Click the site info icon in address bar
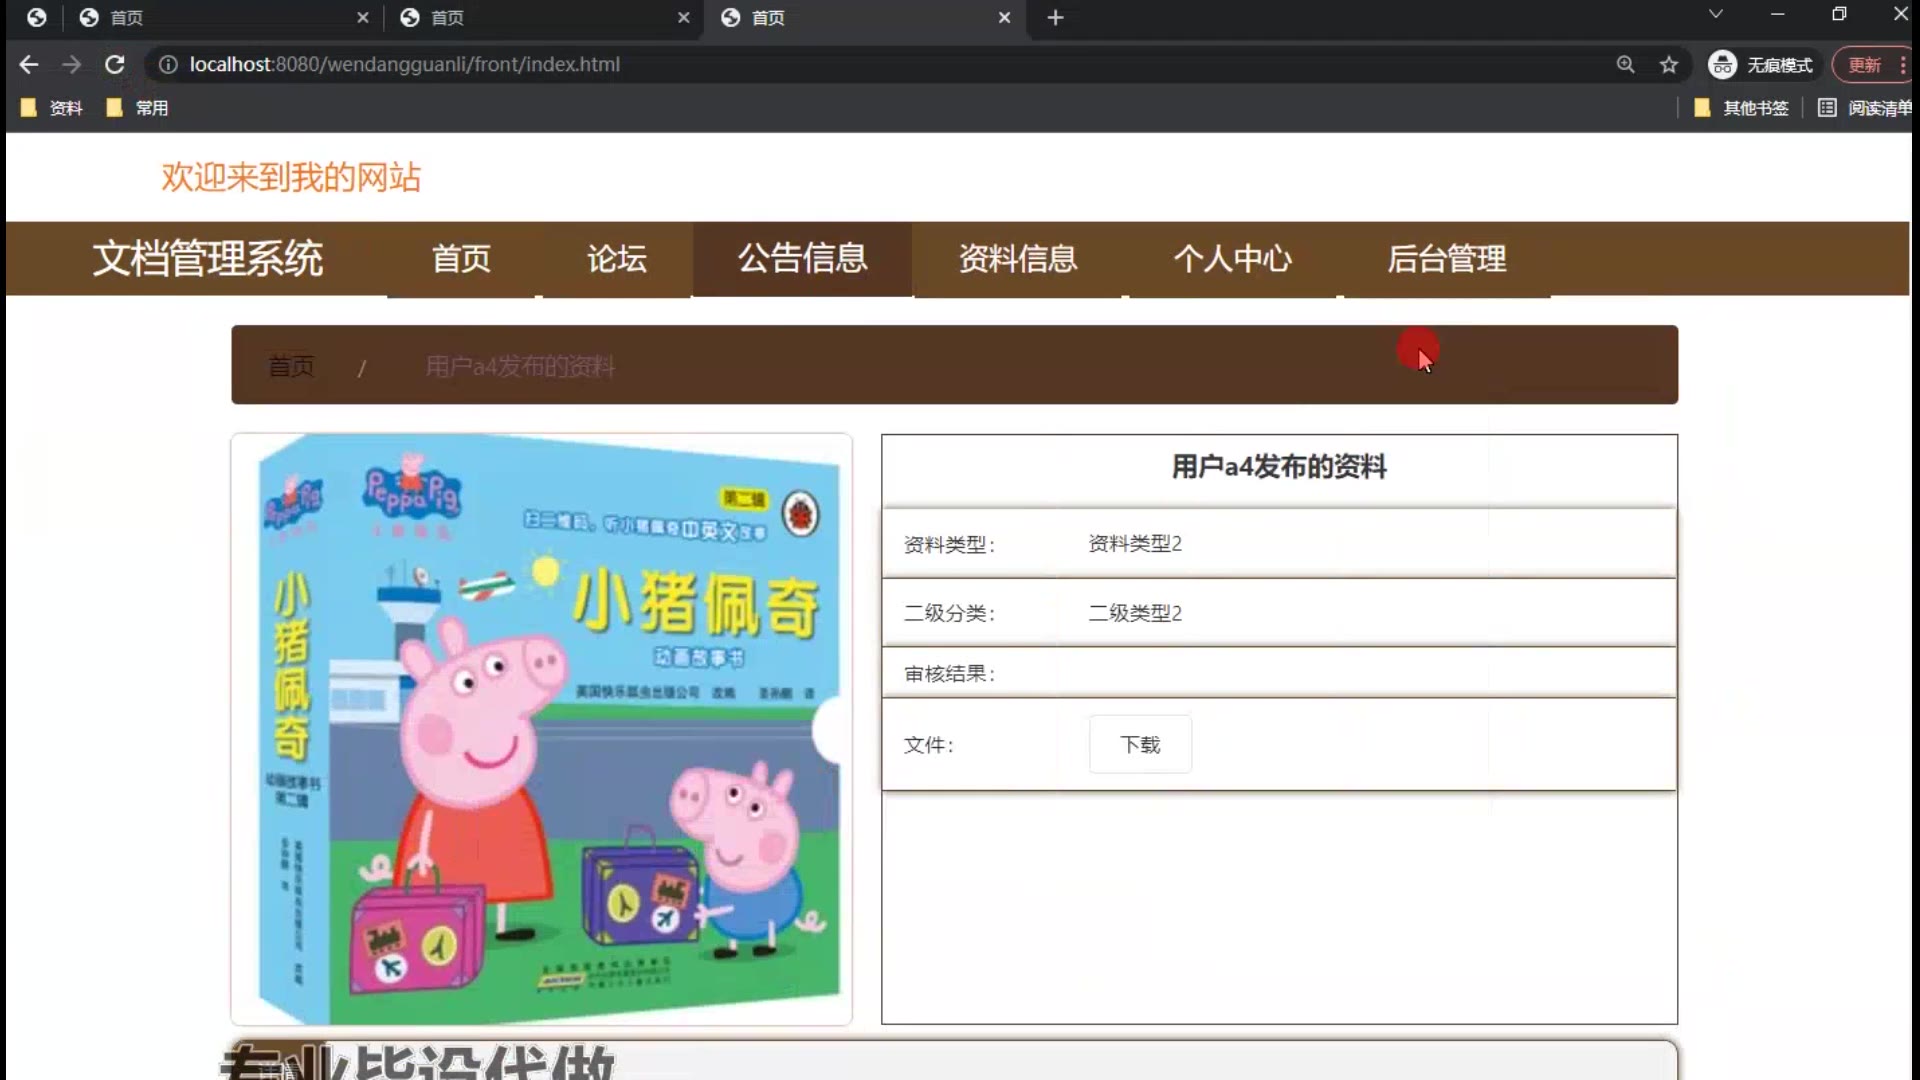This screenshot has width=1920, height=1080. 168,64
